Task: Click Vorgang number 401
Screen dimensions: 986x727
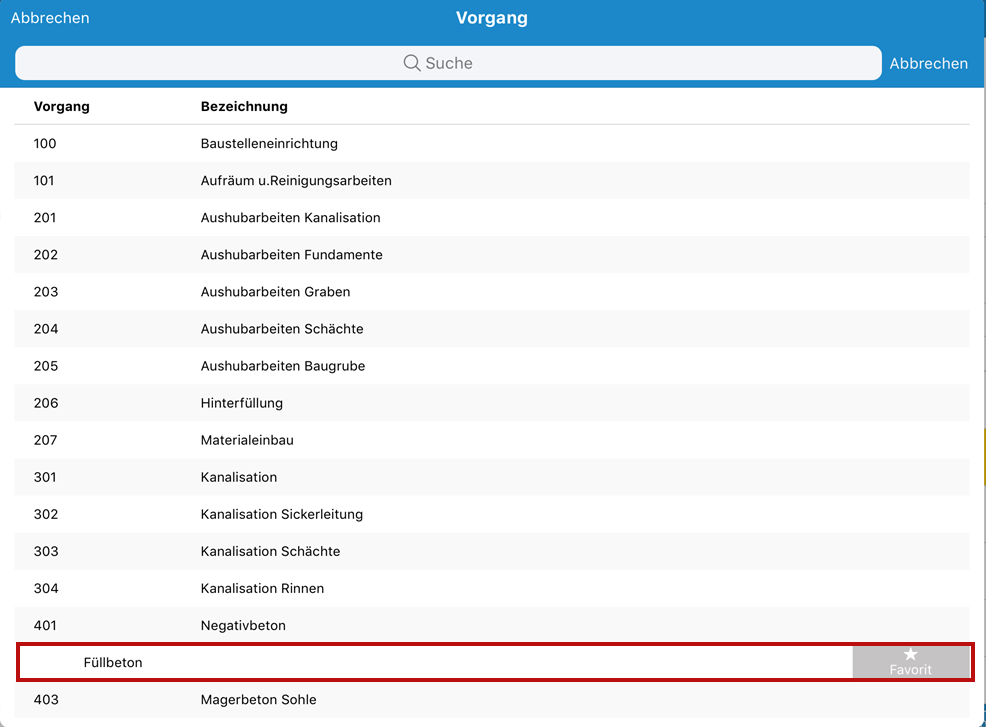Action: (x=45, y=626)
